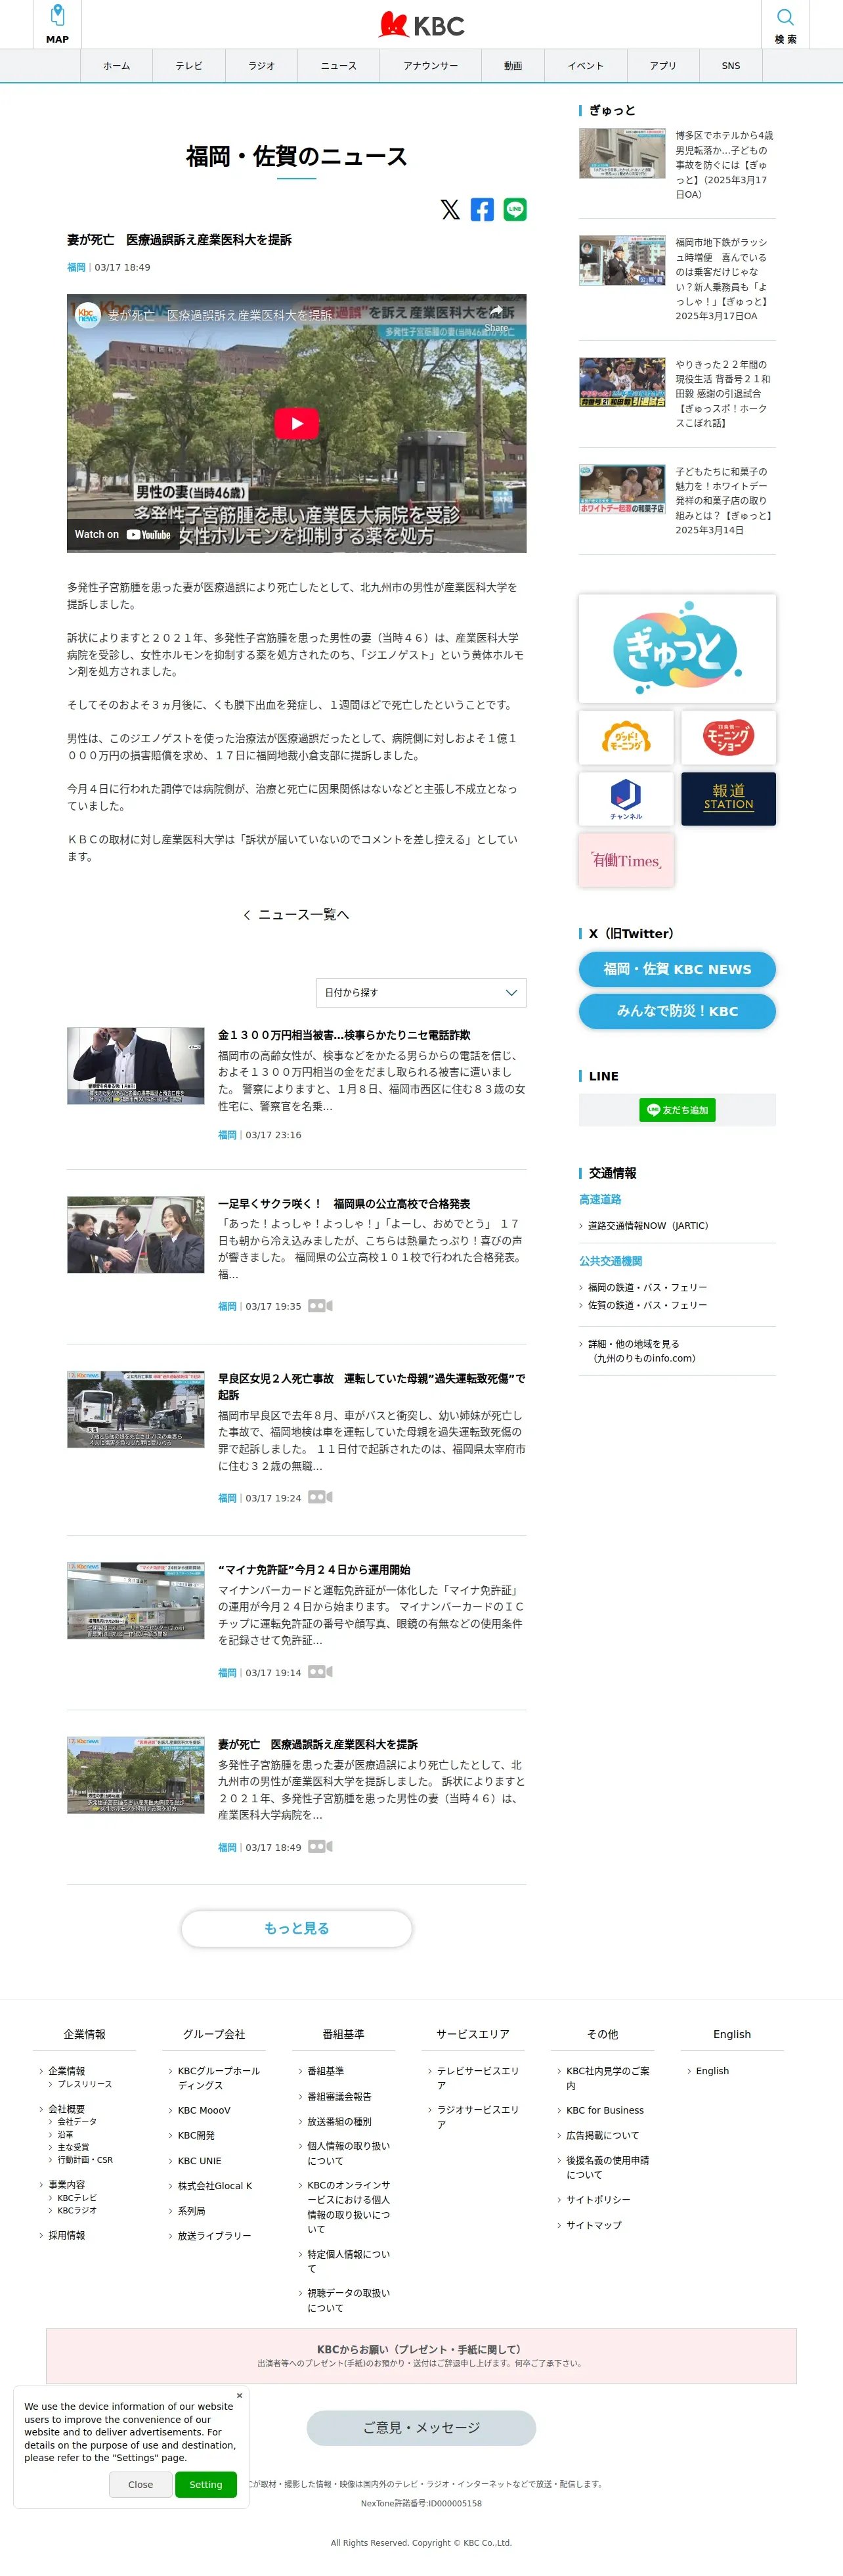Go to ホーム menu item
The height and width of the screenshot is (2576, 843).
[x=116, y=66]
